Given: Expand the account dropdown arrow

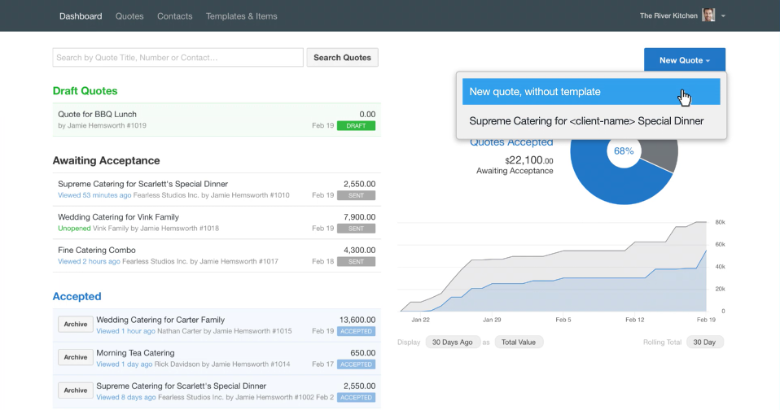Looking at the screenshot, I should [723, 16].
